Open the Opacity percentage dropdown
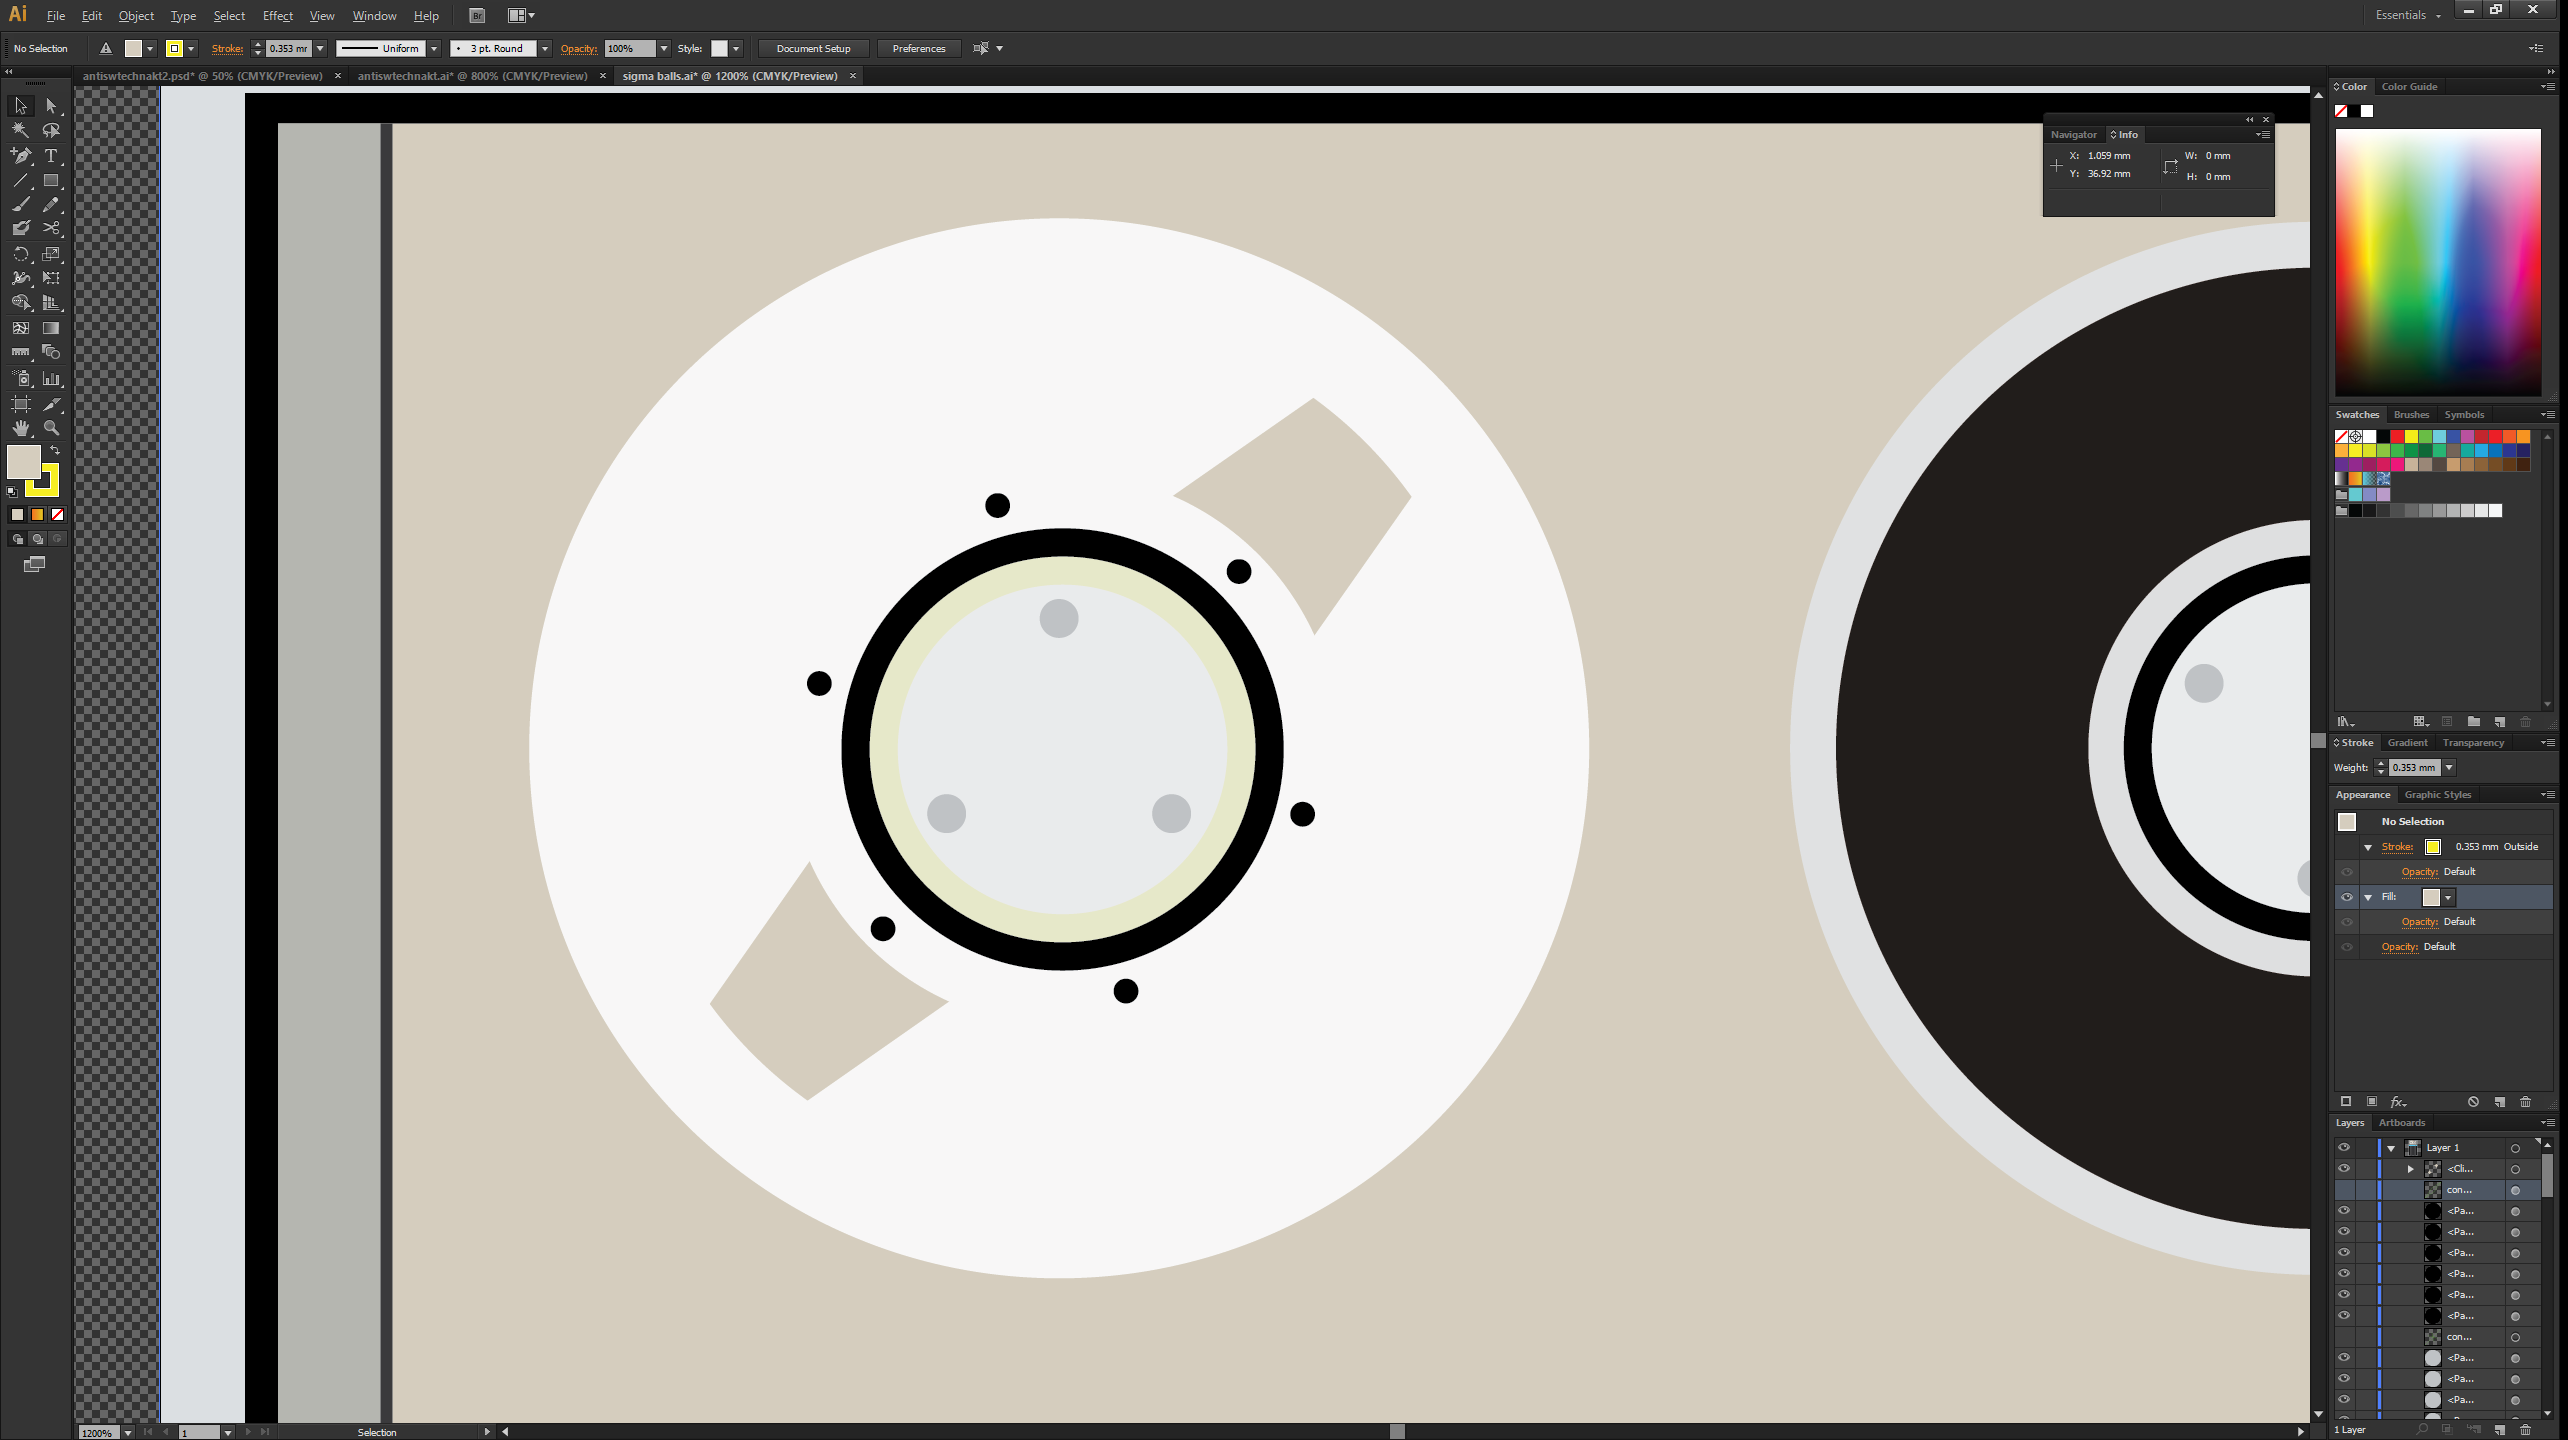 [663, 49]
